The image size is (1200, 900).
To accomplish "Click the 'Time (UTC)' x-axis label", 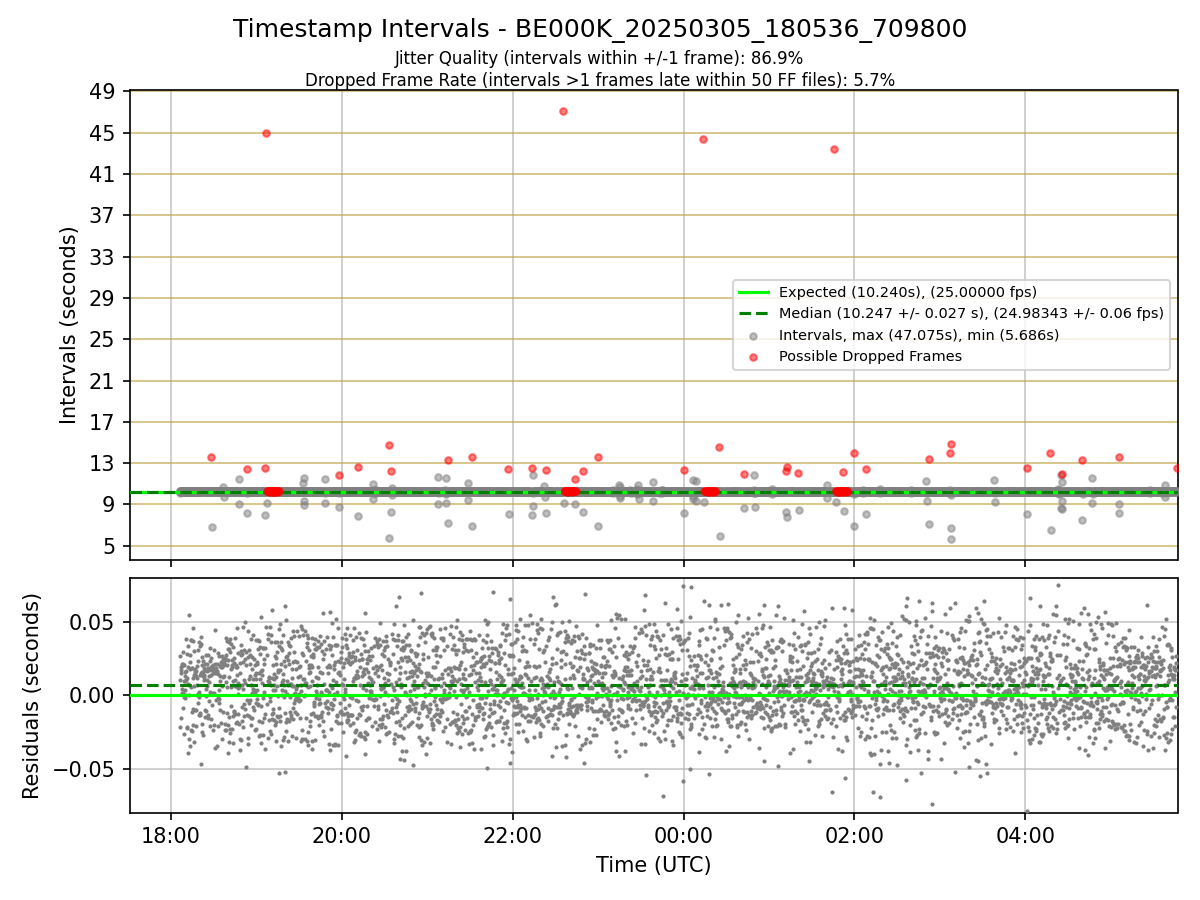I will coord(653,865).
